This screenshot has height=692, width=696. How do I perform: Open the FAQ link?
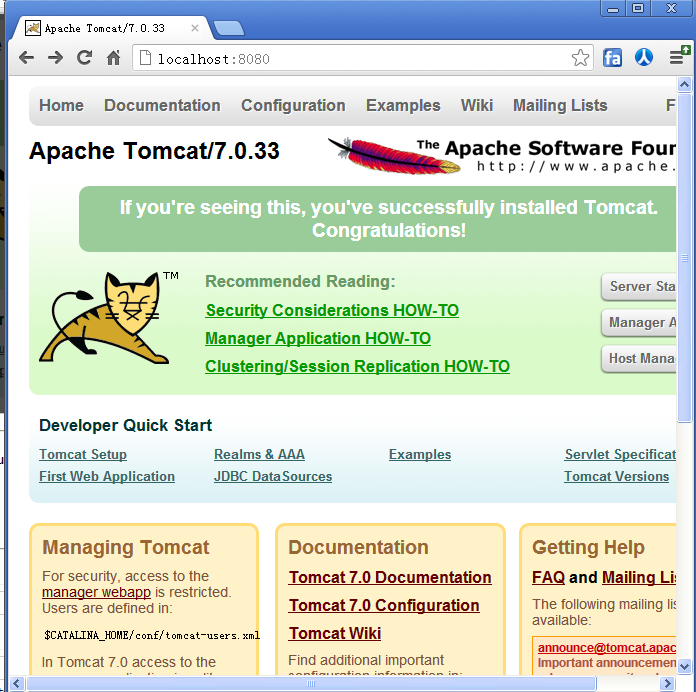pos(548,577)
